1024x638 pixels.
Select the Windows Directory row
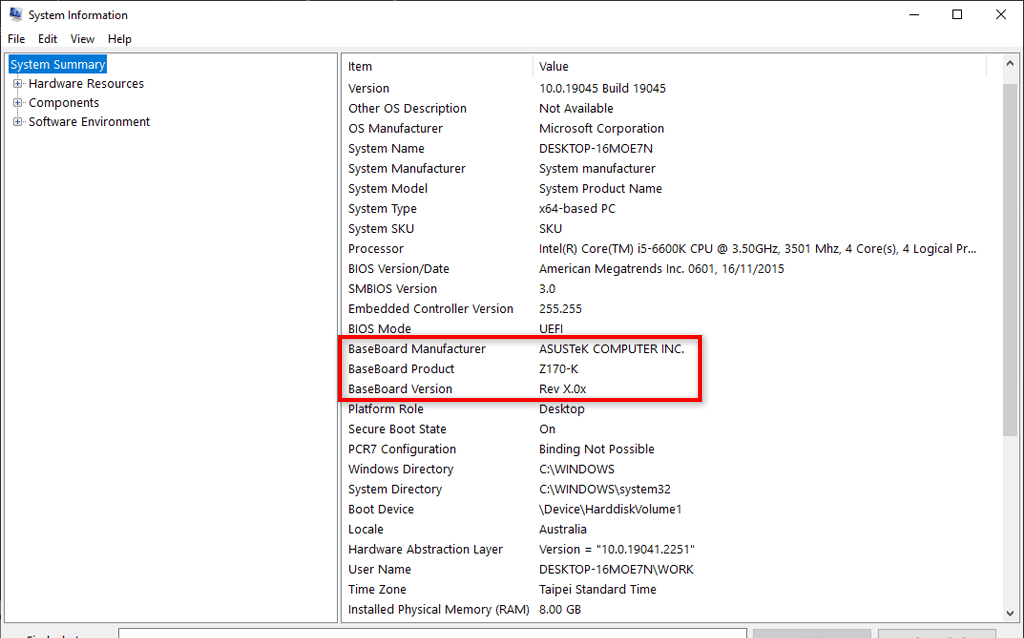(x=665, y=470)
